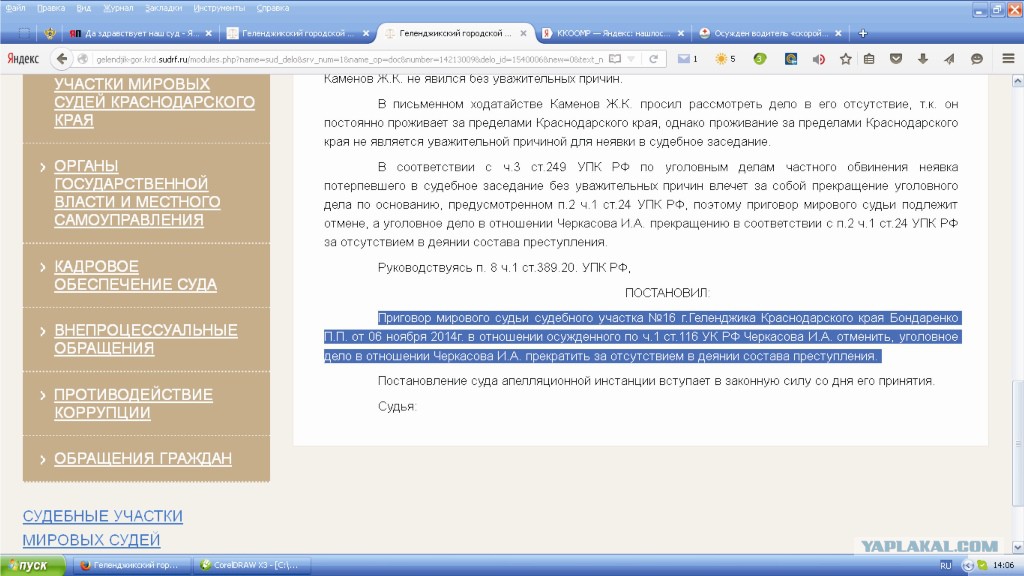Open a new tab with plus button
The height and width of the screenshot is (576, 1024).
click(863, 33)
